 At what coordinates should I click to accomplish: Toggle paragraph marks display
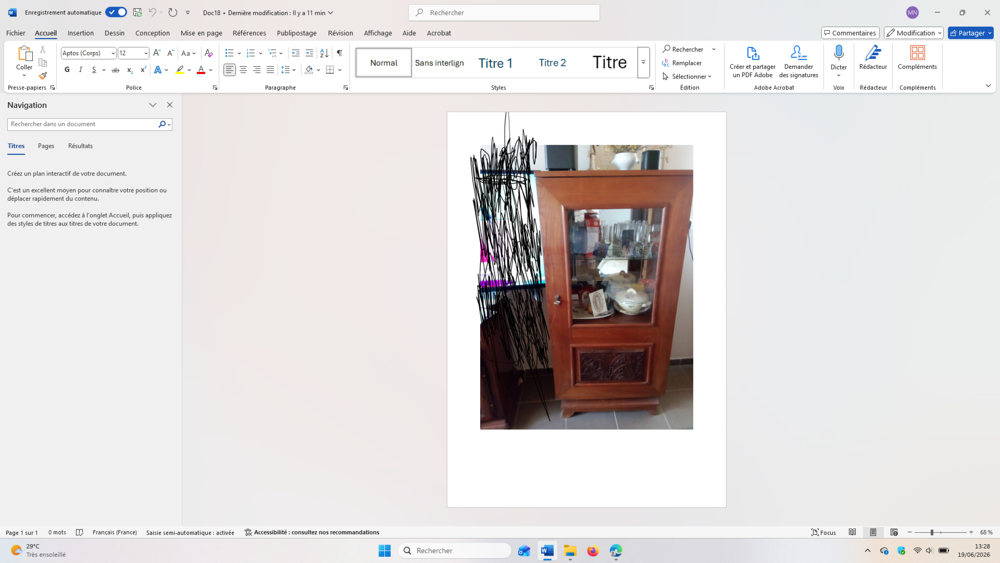[x=339, y=53]
